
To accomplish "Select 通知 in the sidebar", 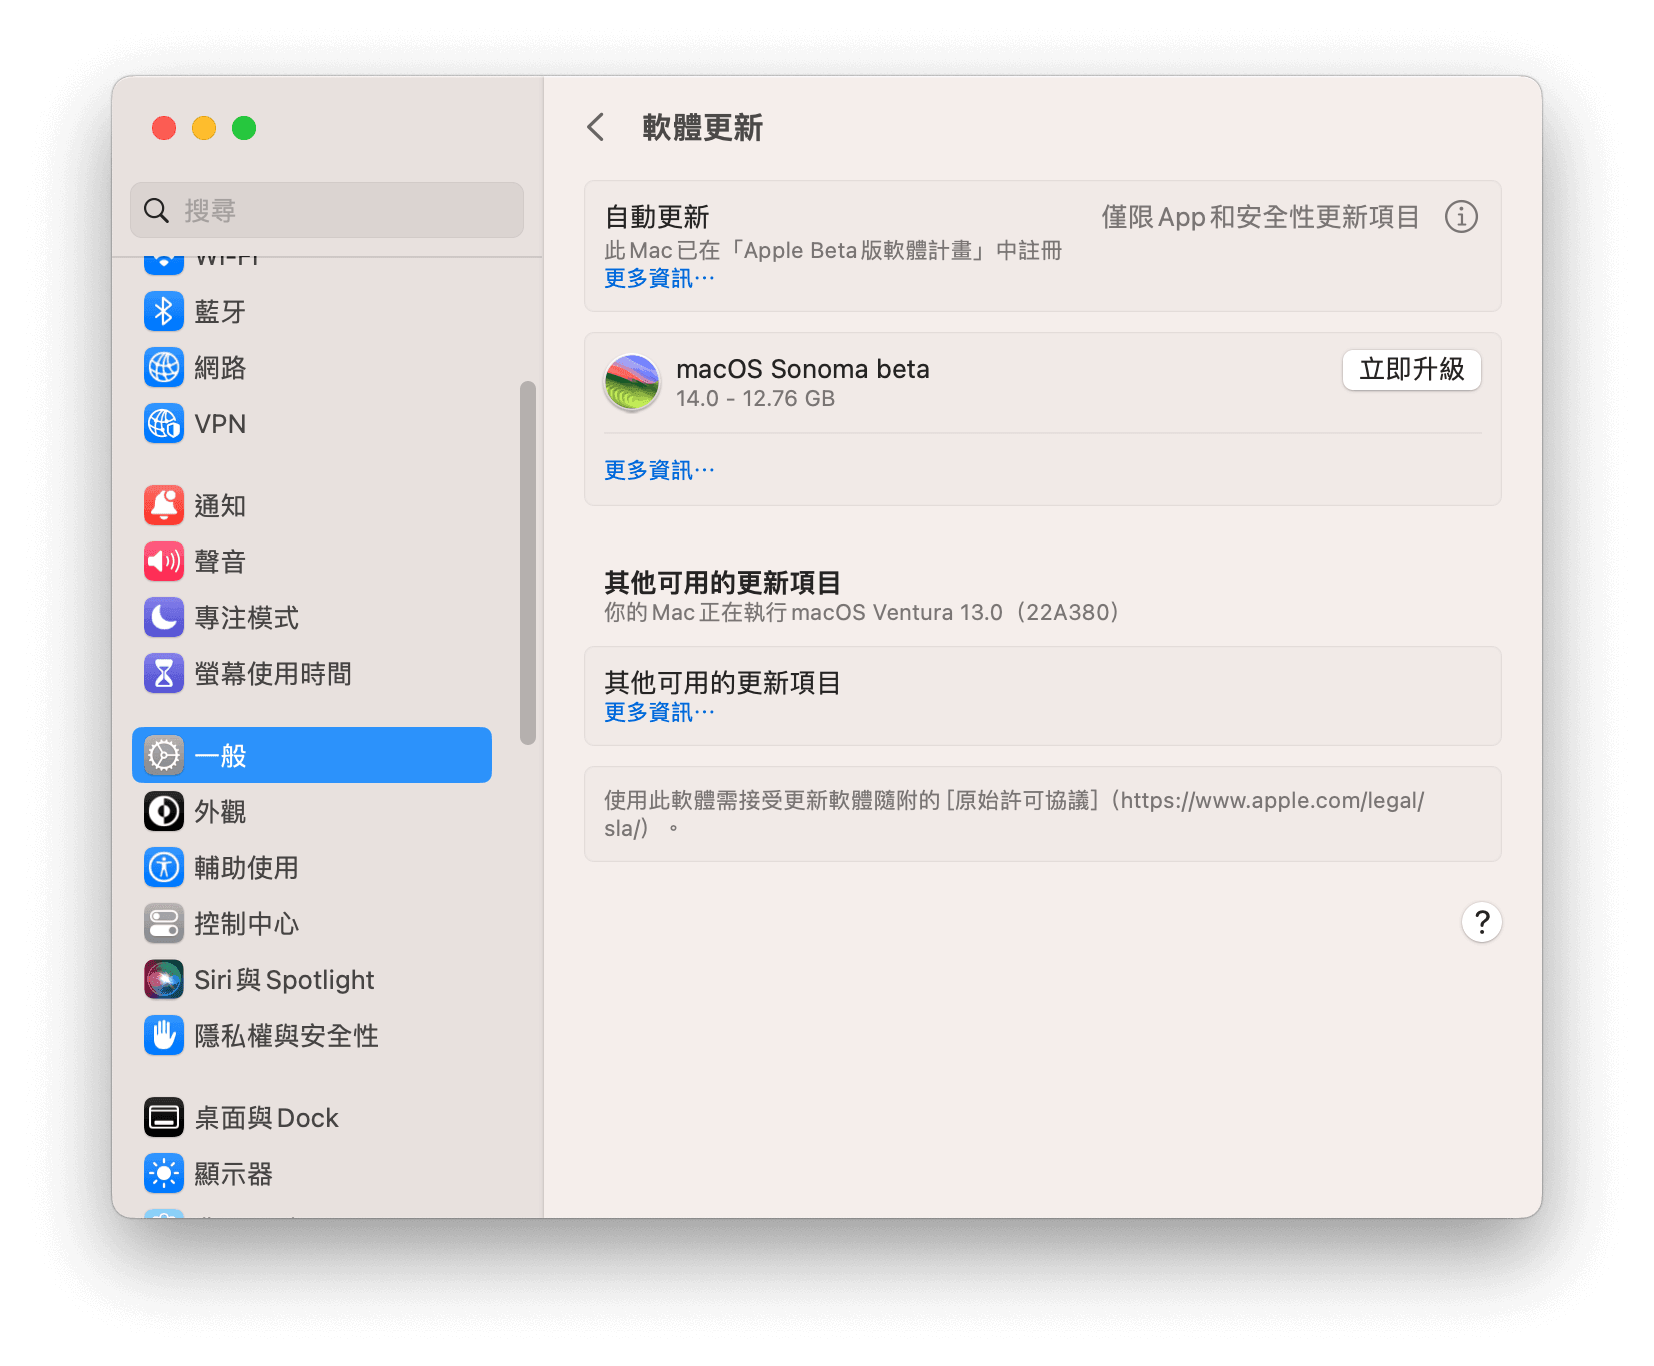I will [312, 505].
